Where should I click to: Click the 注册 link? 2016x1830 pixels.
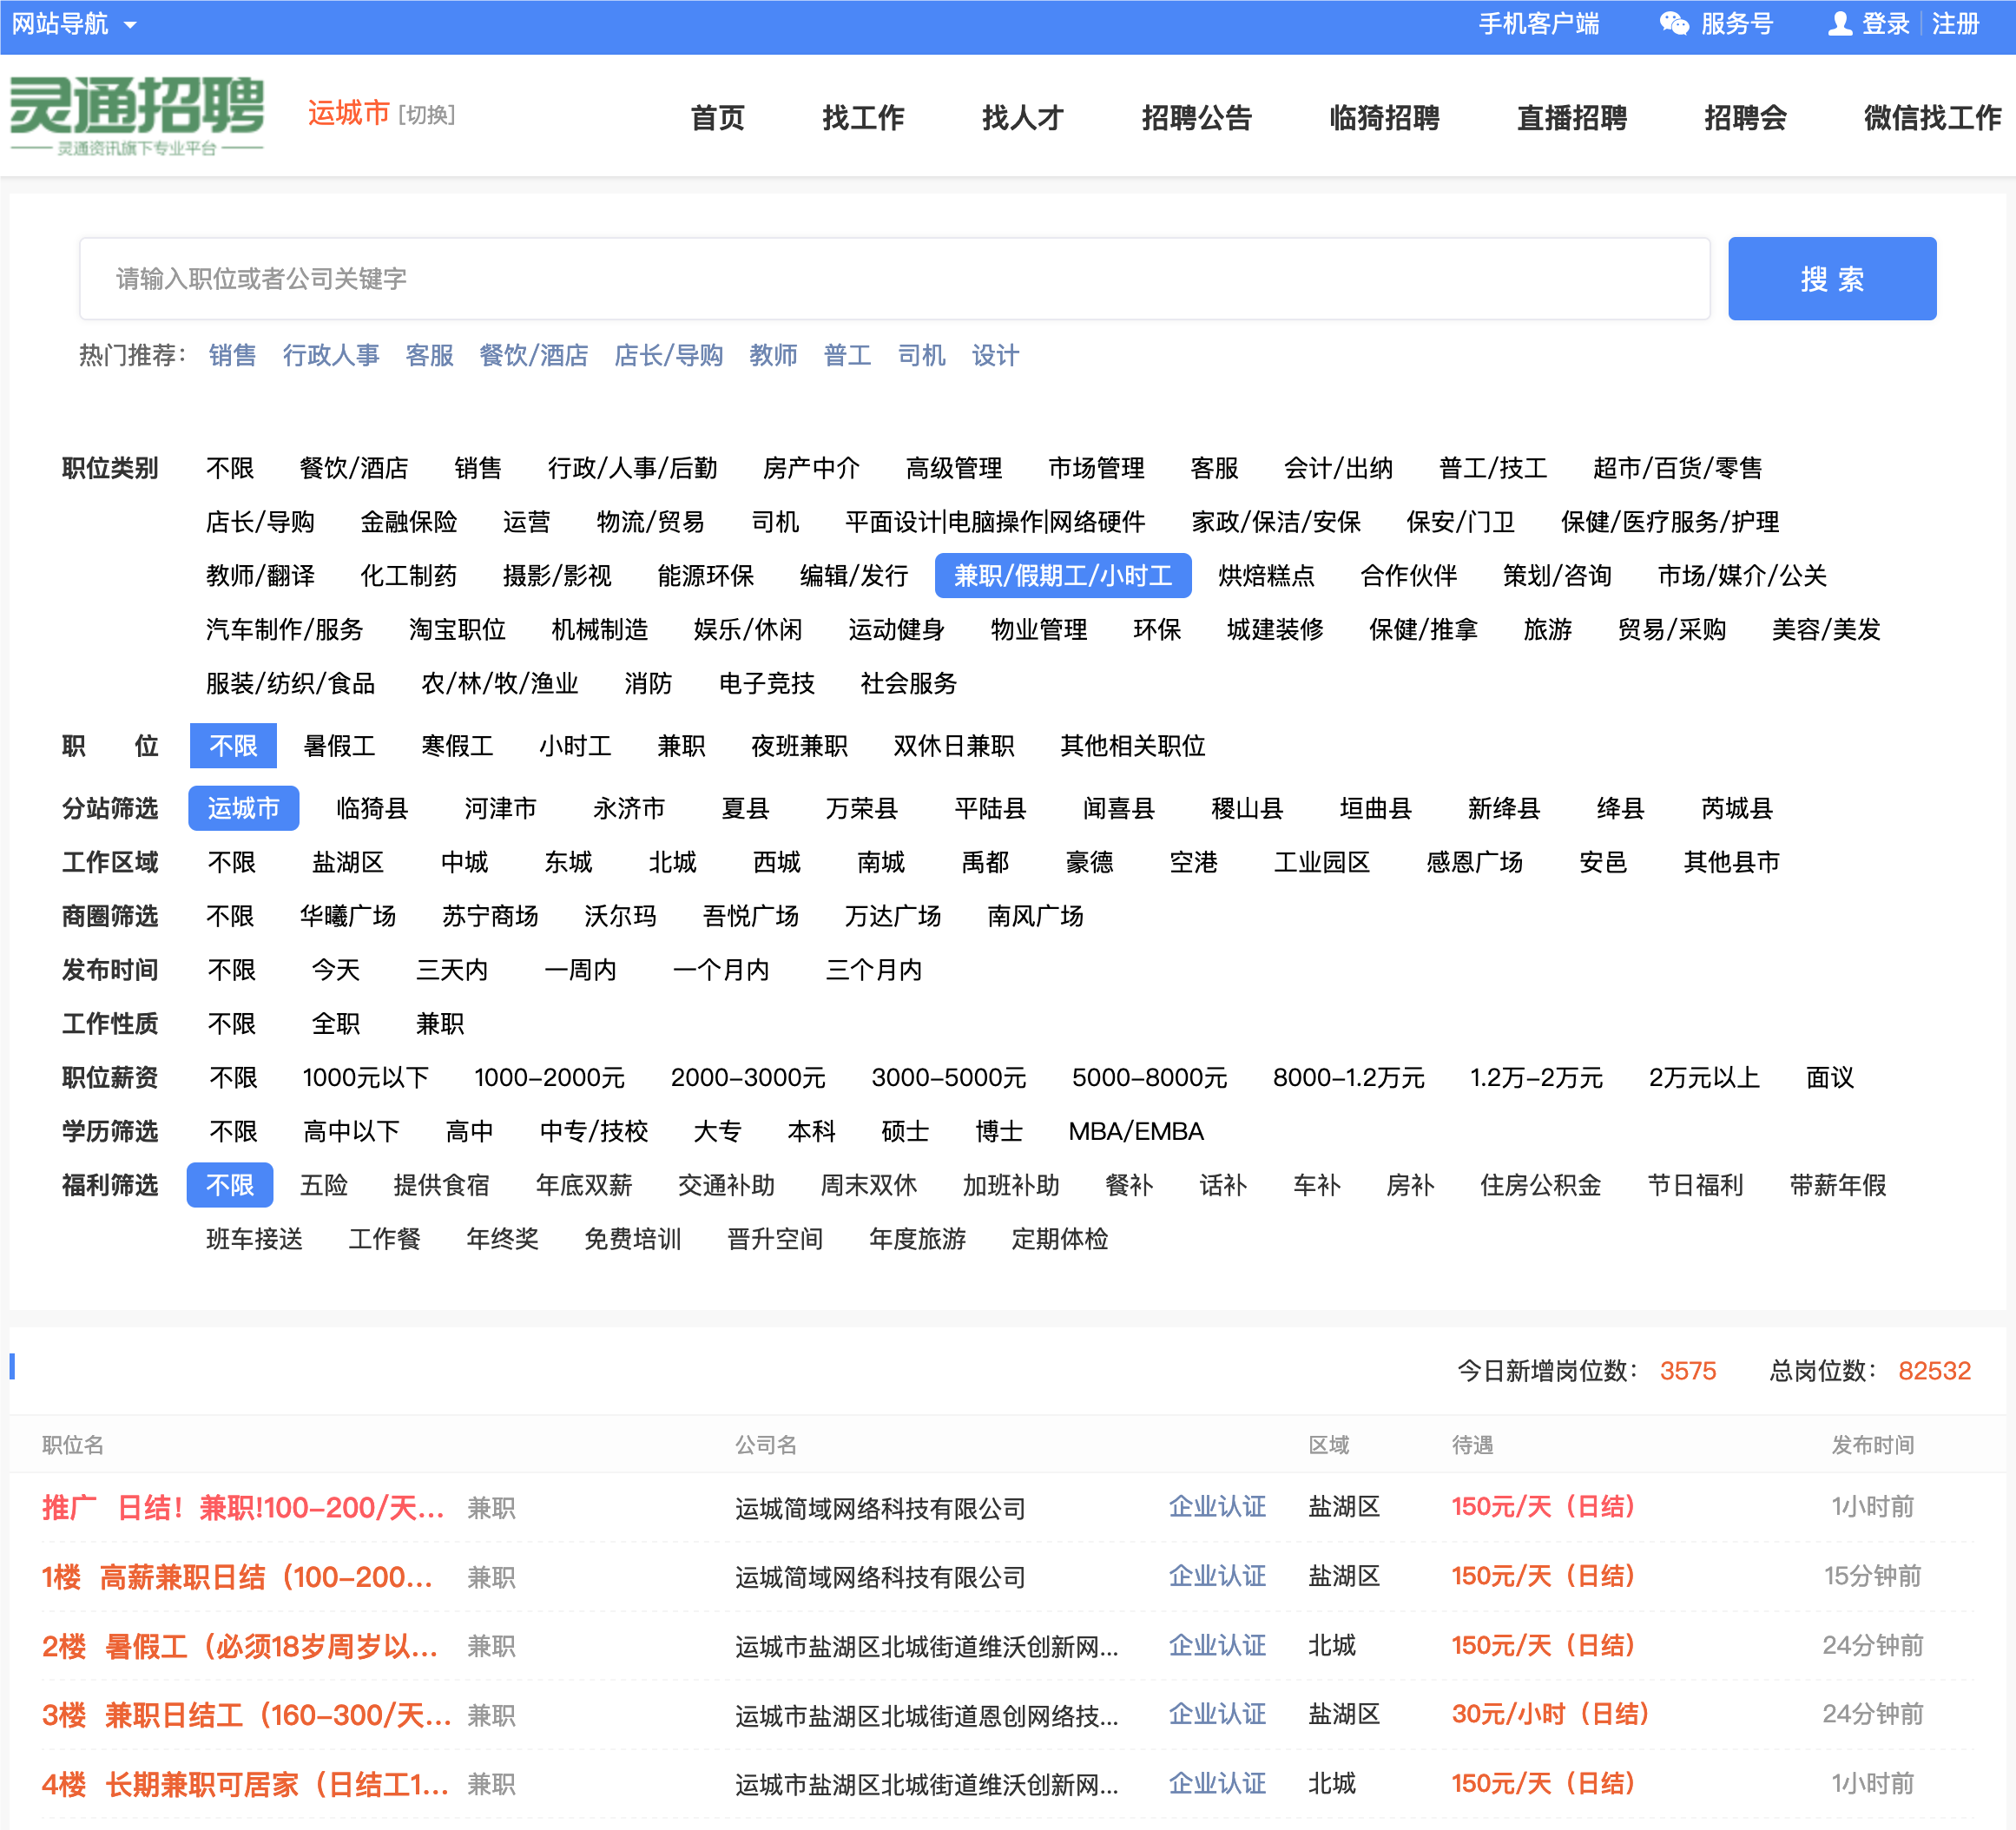click(1955, 23)
